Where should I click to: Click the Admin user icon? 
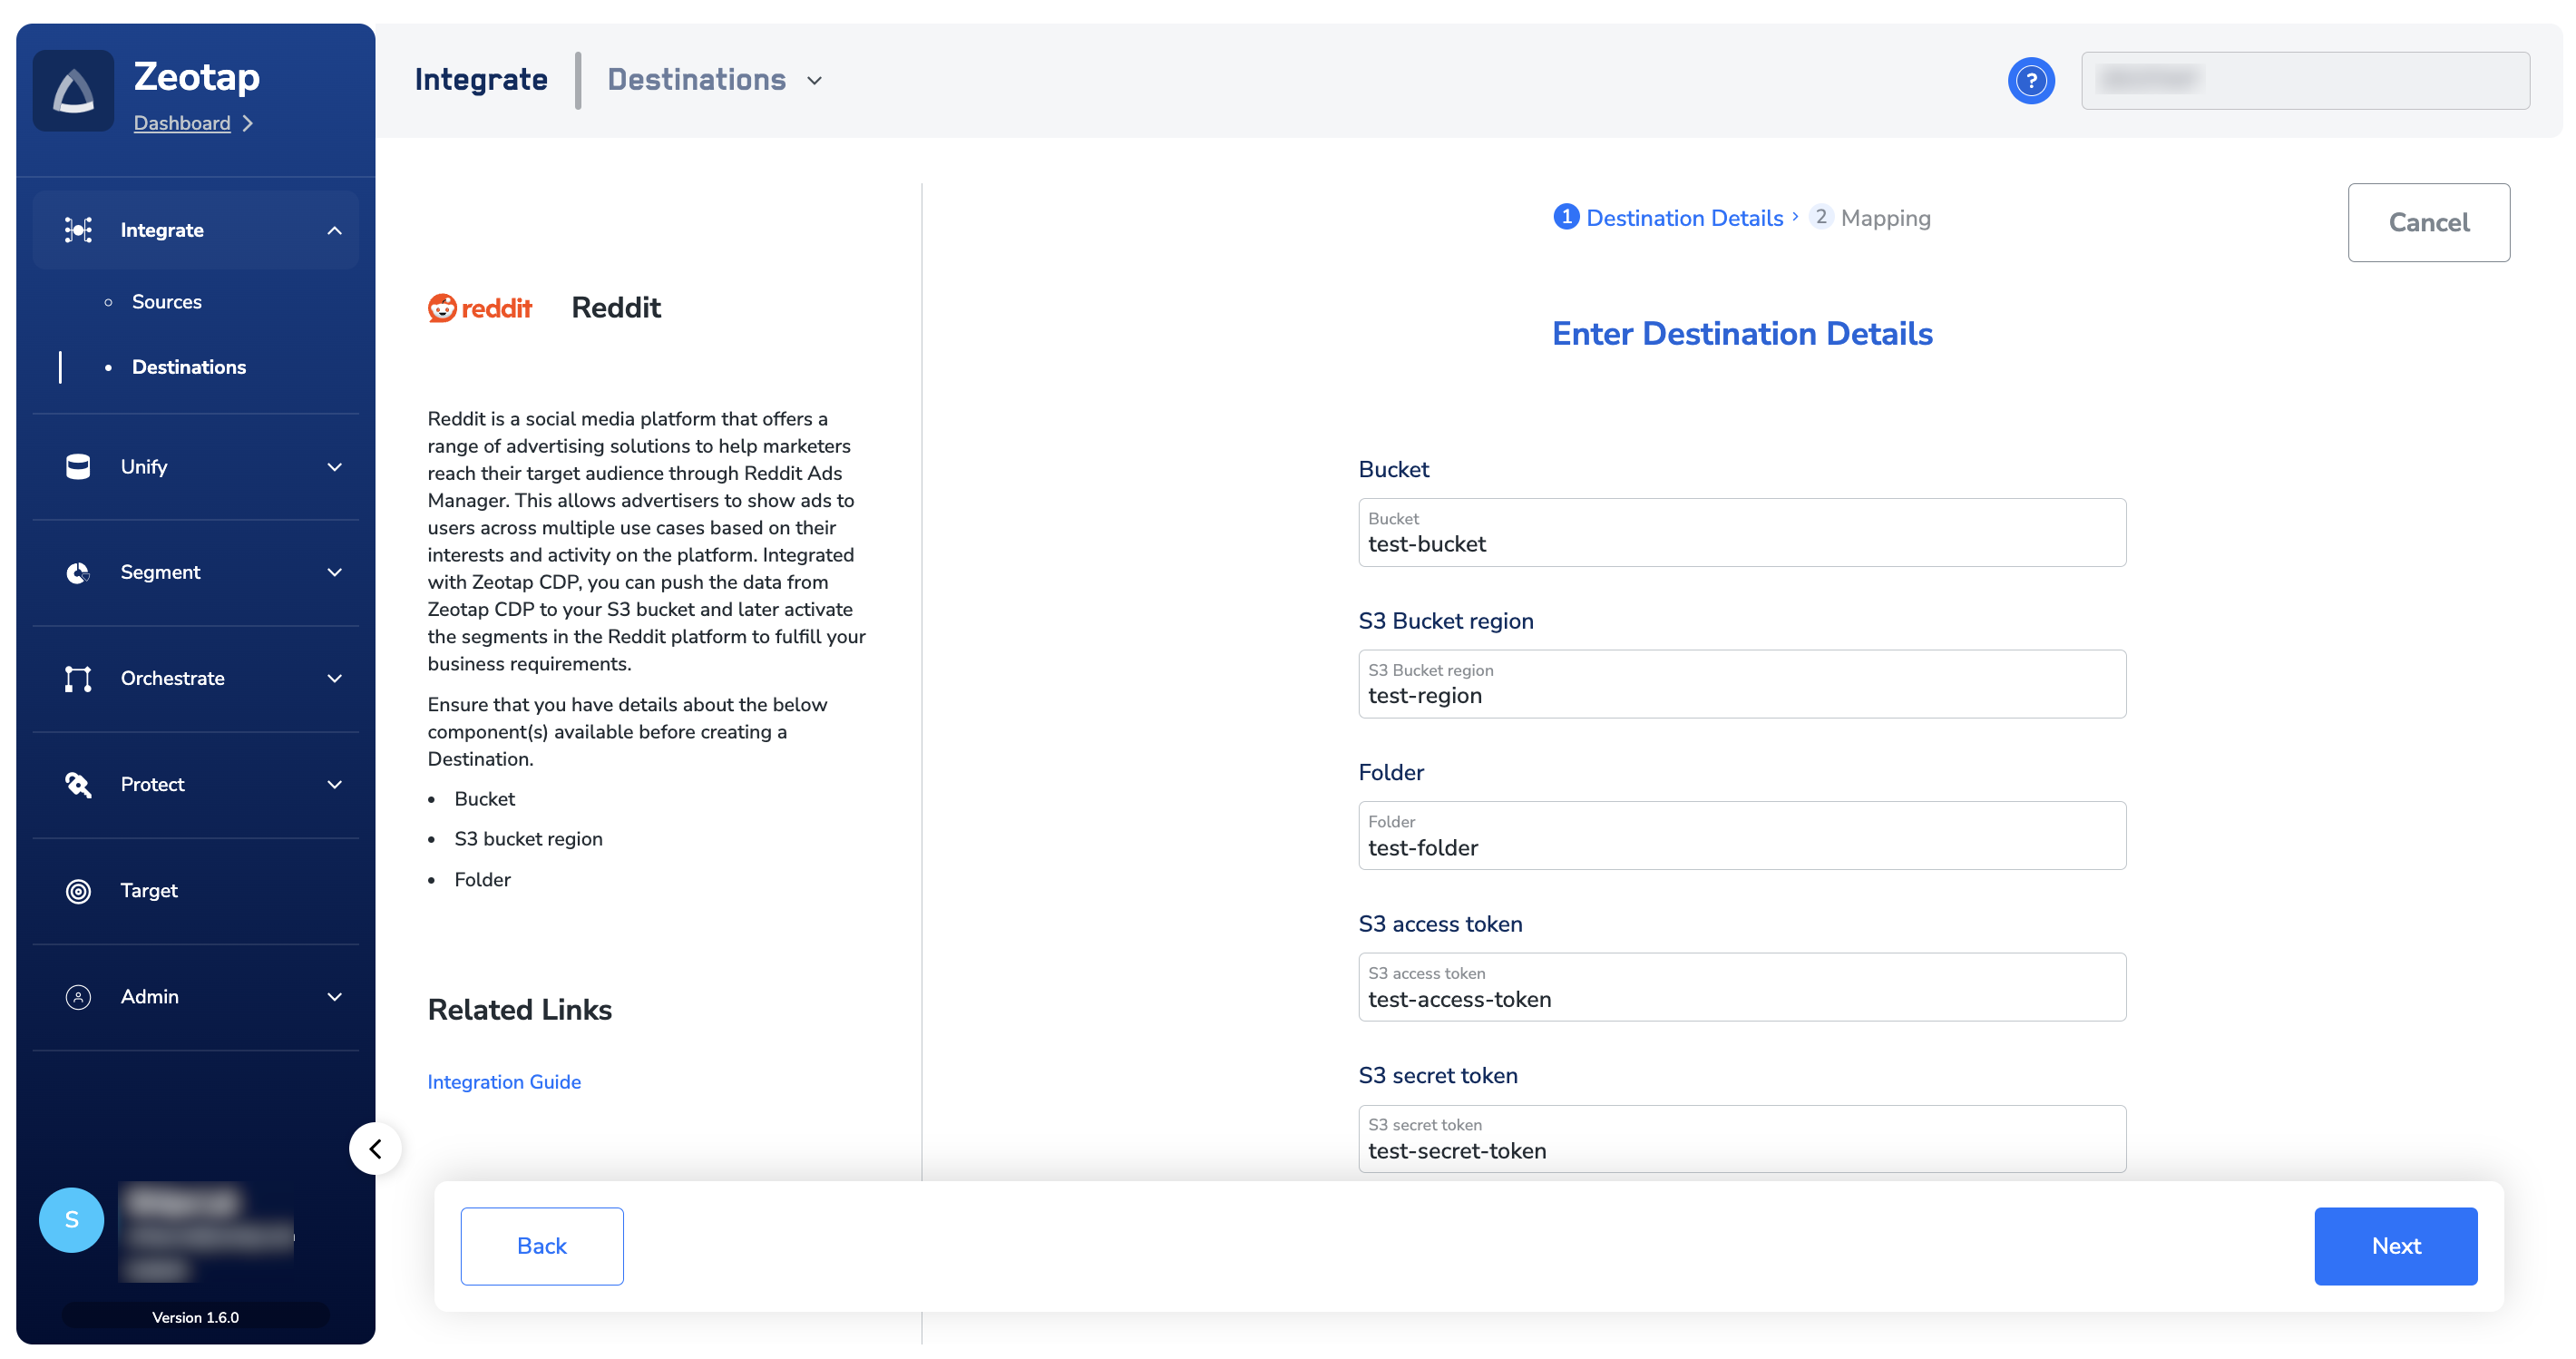point(78,997)
